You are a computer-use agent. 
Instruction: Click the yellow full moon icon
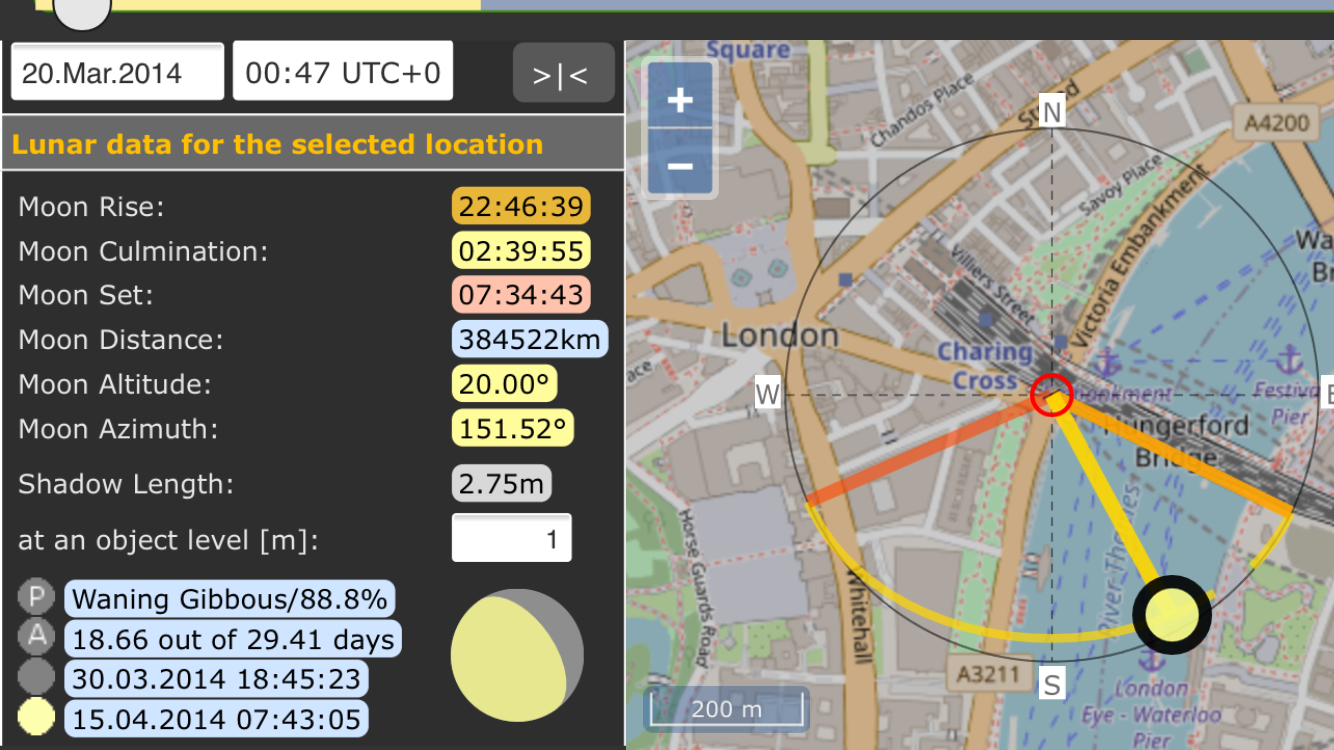pos(37,718)
